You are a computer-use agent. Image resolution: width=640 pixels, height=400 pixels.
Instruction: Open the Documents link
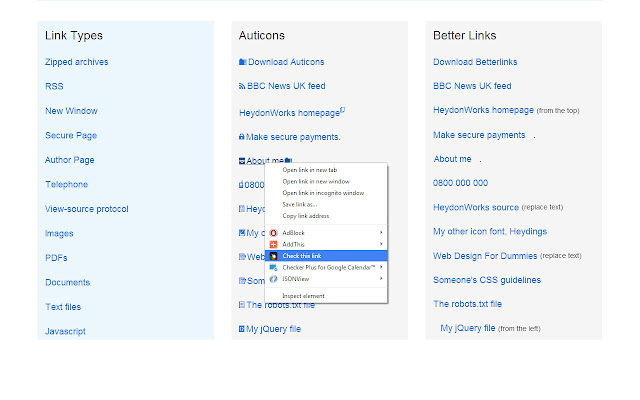click(67, 282)
